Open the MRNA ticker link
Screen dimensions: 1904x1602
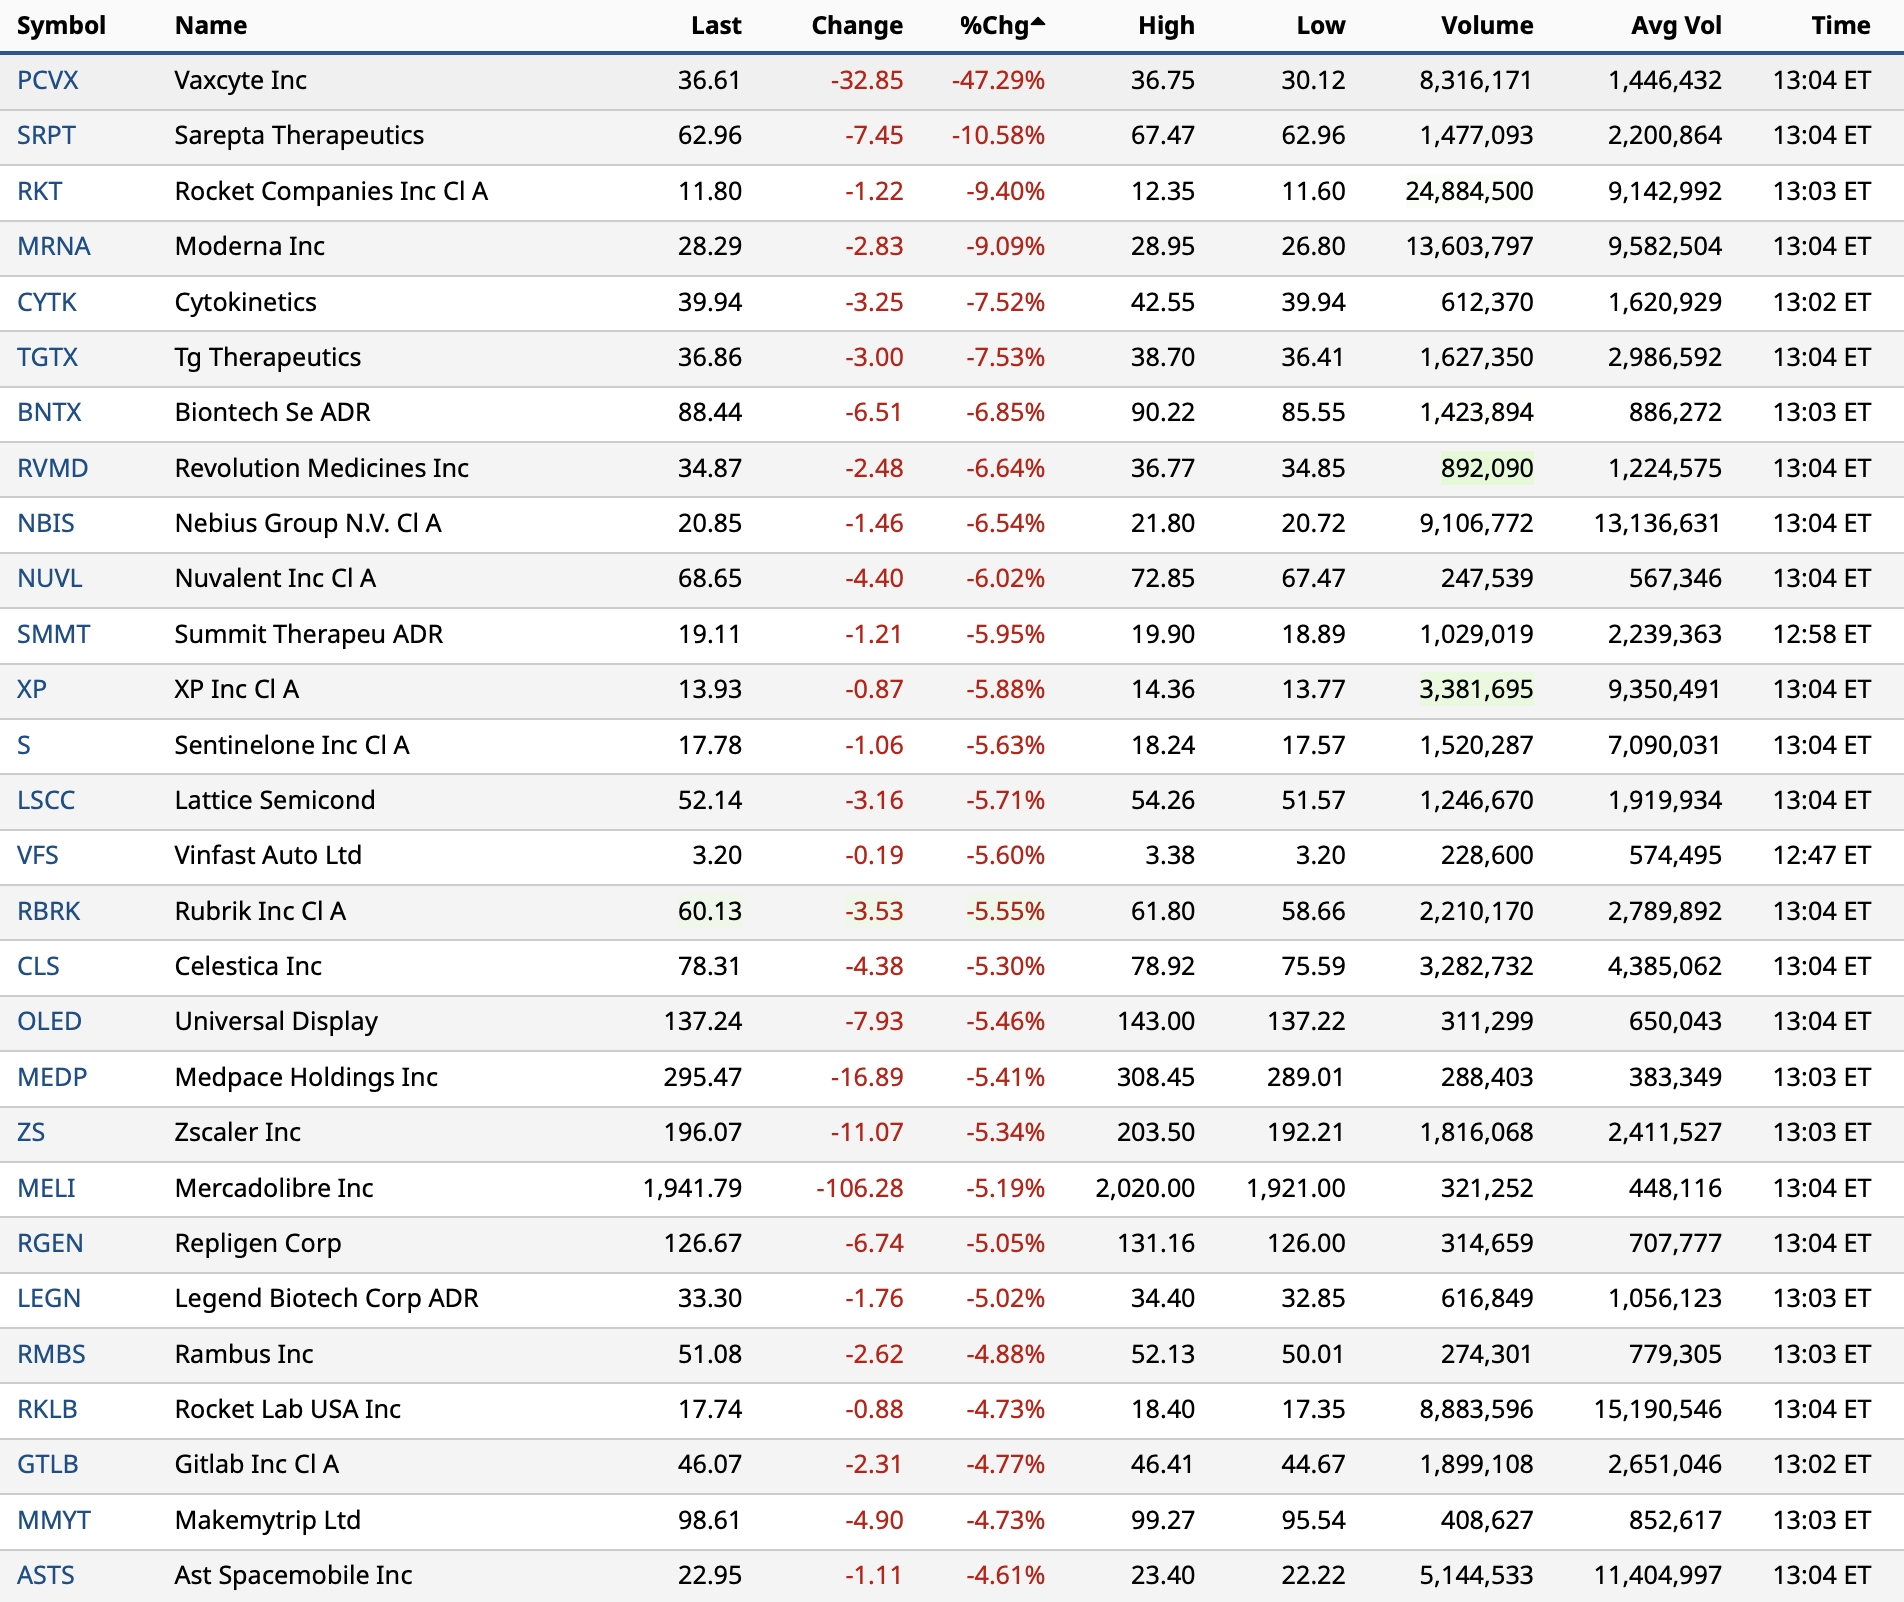[x=53, y=246]
